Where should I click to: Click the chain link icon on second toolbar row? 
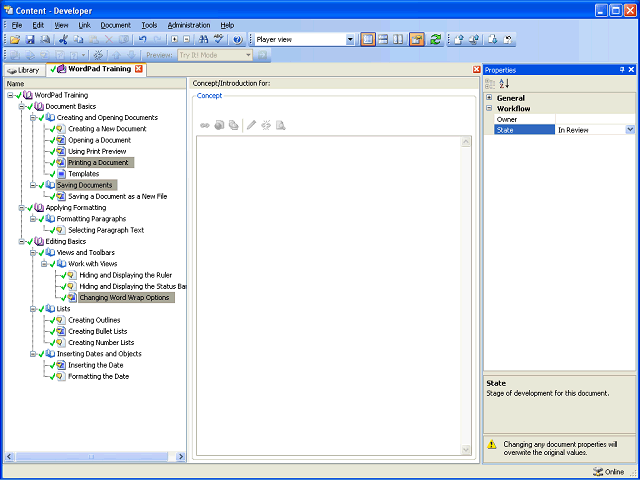98,55
